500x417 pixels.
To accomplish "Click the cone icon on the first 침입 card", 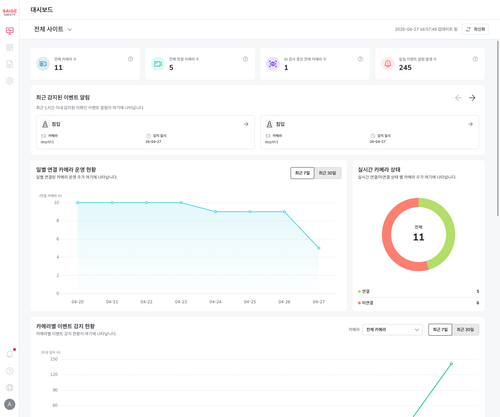I will click(x=45, y=124).
